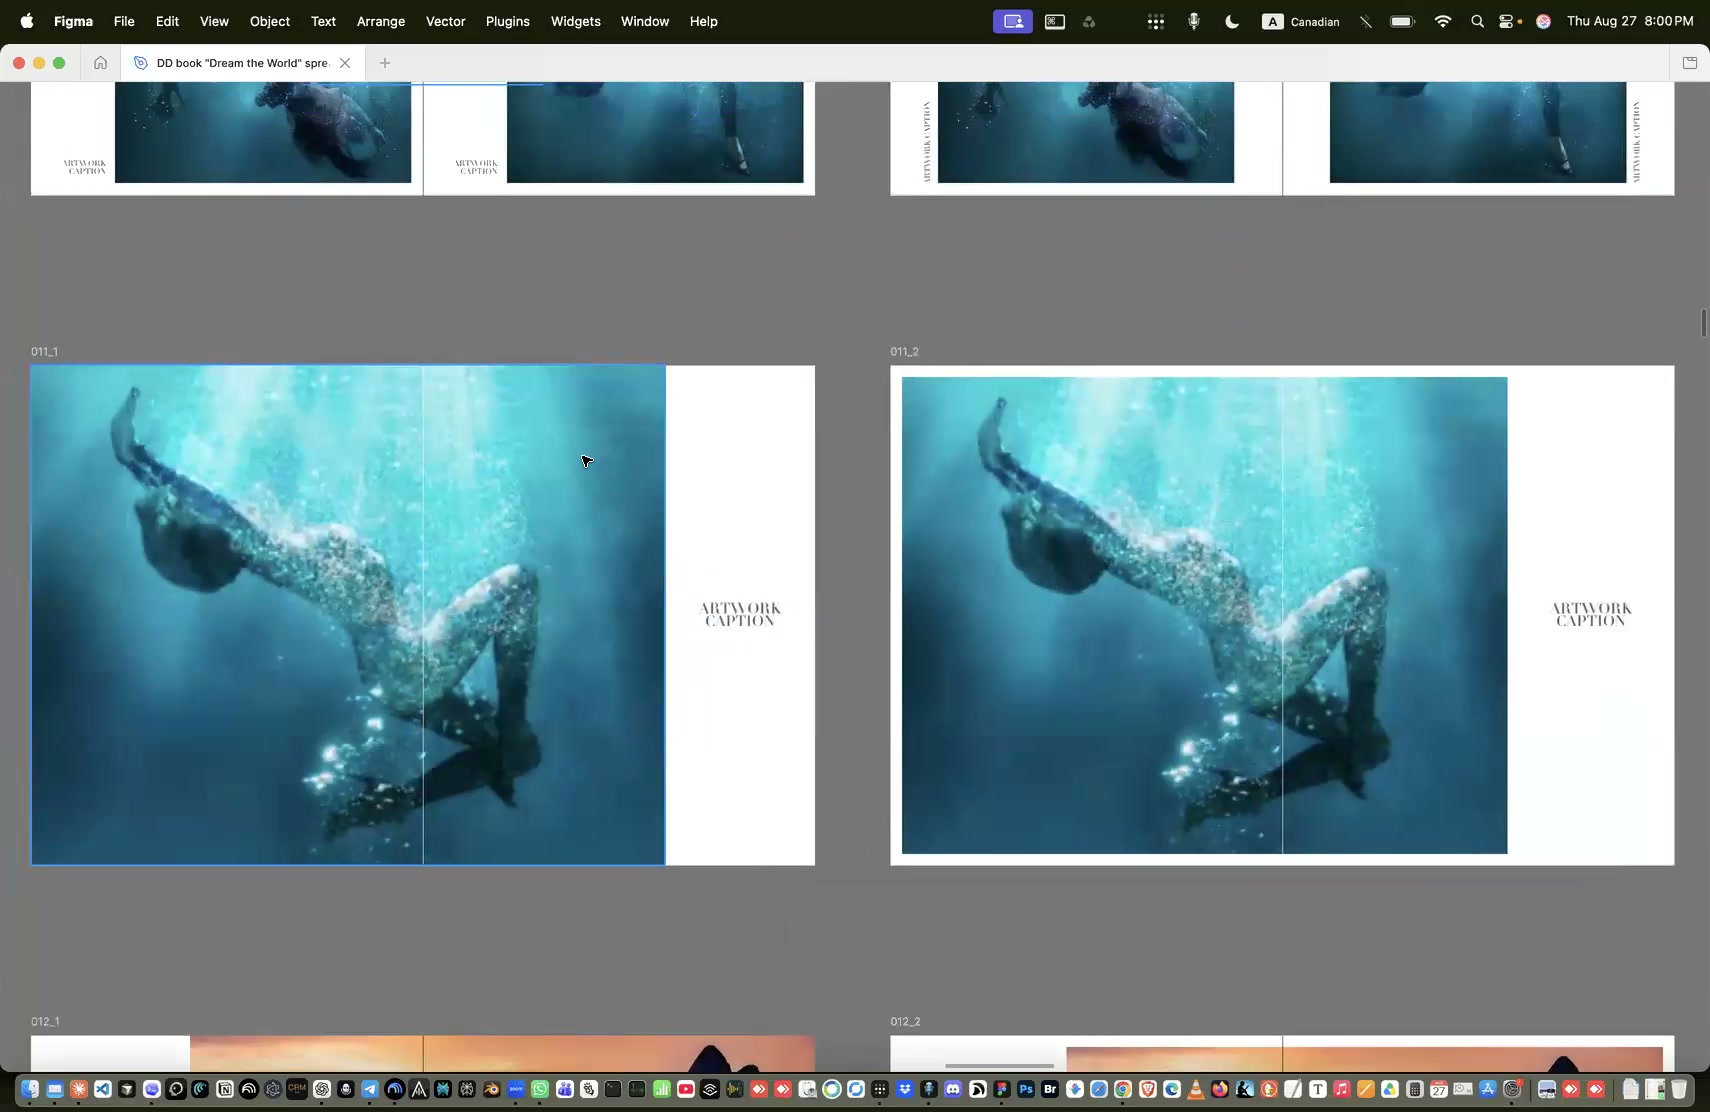The height and width of the screenshot is (1112, 1710).
Task: Open Telegram from the Dock
Action: click(370, 1089)
